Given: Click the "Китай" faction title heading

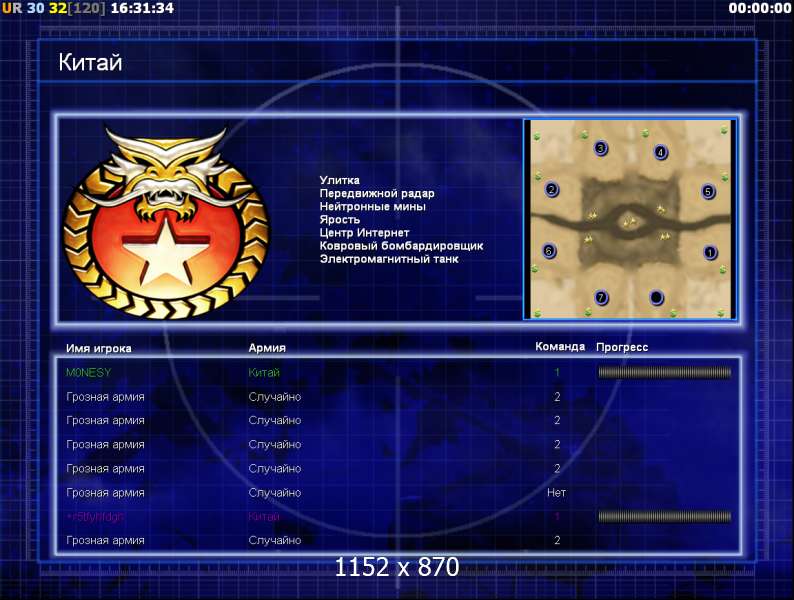Looking at the screenshot, I should click(90, 62).
